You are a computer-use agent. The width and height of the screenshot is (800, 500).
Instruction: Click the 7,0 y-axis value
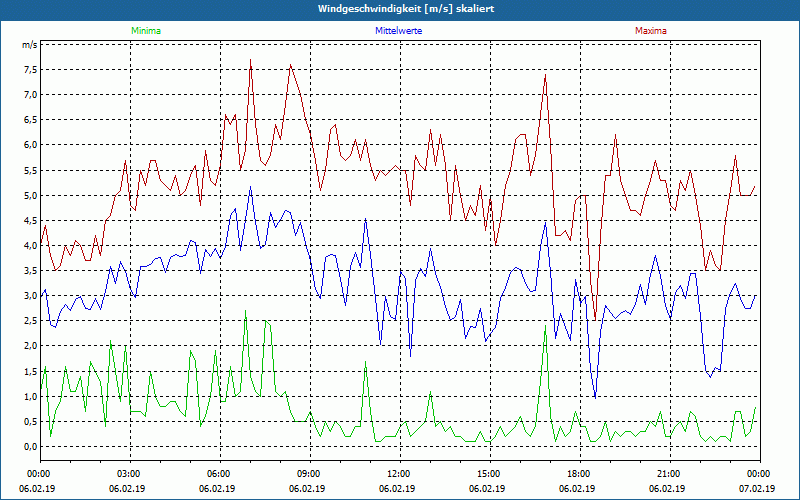click(31, 95)
